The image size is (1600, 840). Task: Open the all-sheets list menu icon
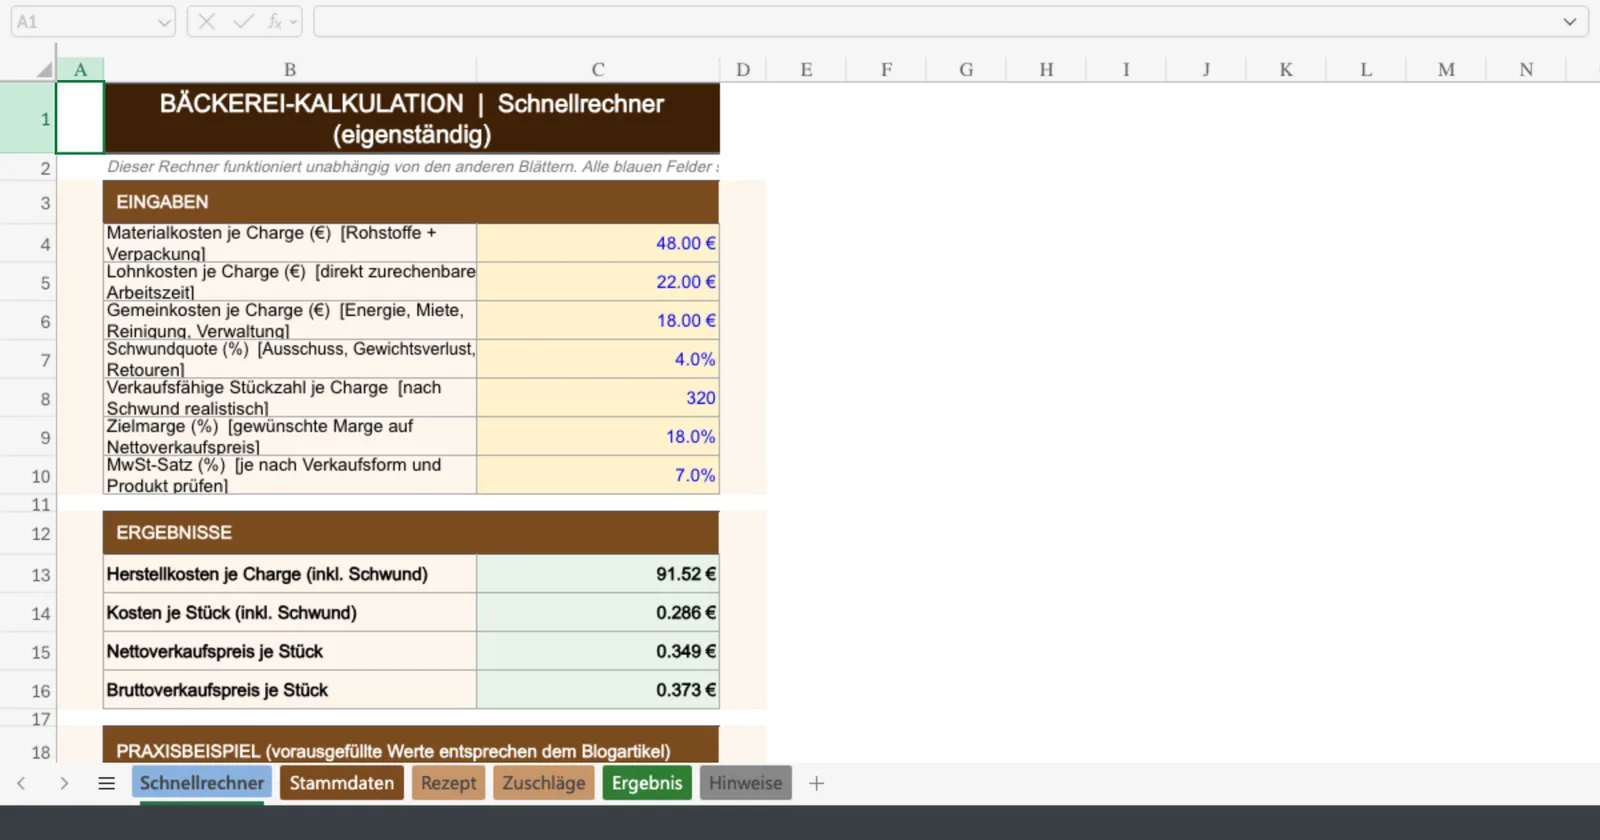point(106,783)
